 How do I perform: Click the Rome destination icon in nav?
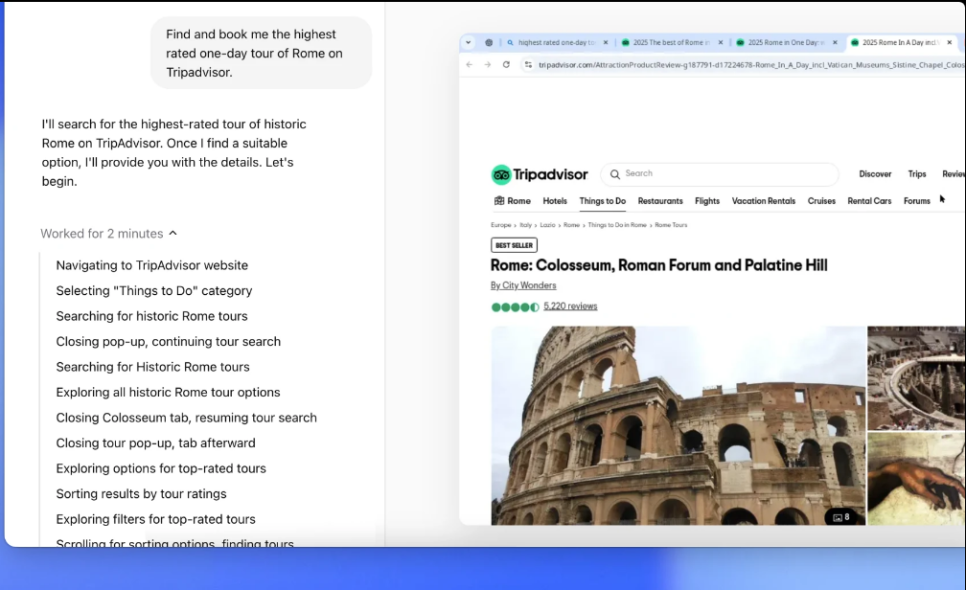(x=499, y=201)
